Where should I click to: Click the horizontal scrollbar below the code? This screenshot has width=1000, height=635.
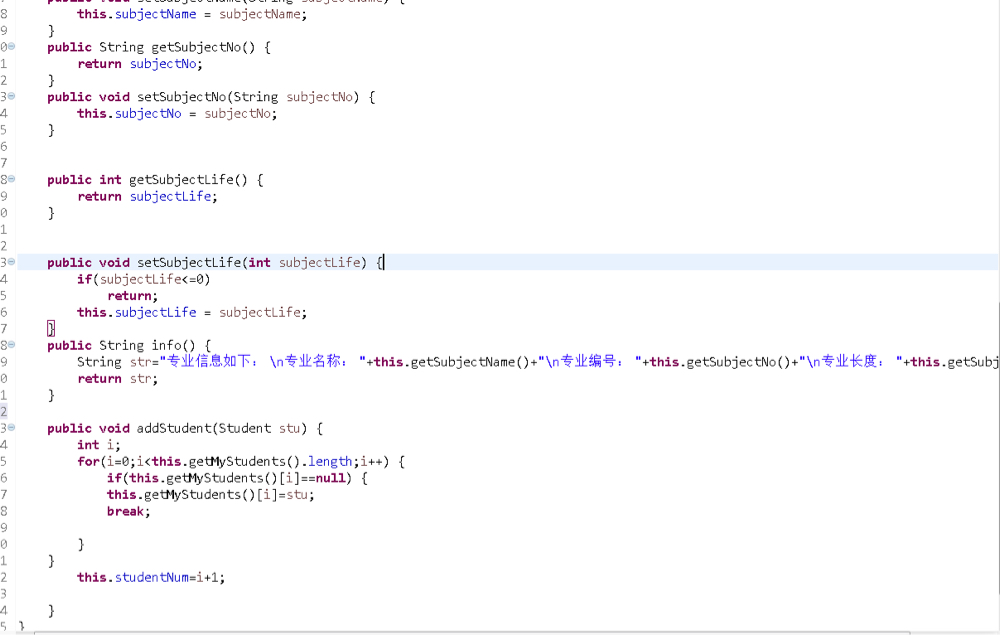(472, 633)
